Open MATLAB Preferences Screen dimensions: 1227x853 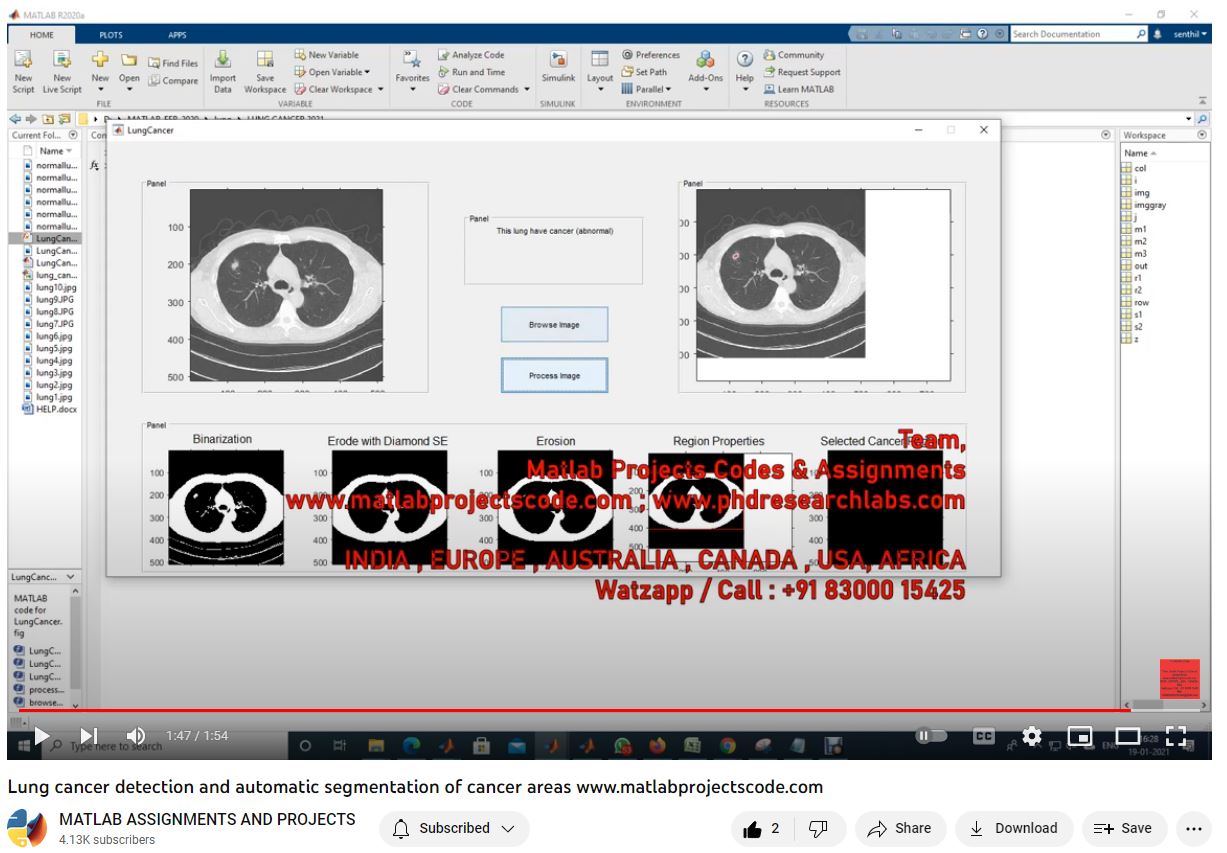pos(650,55)
